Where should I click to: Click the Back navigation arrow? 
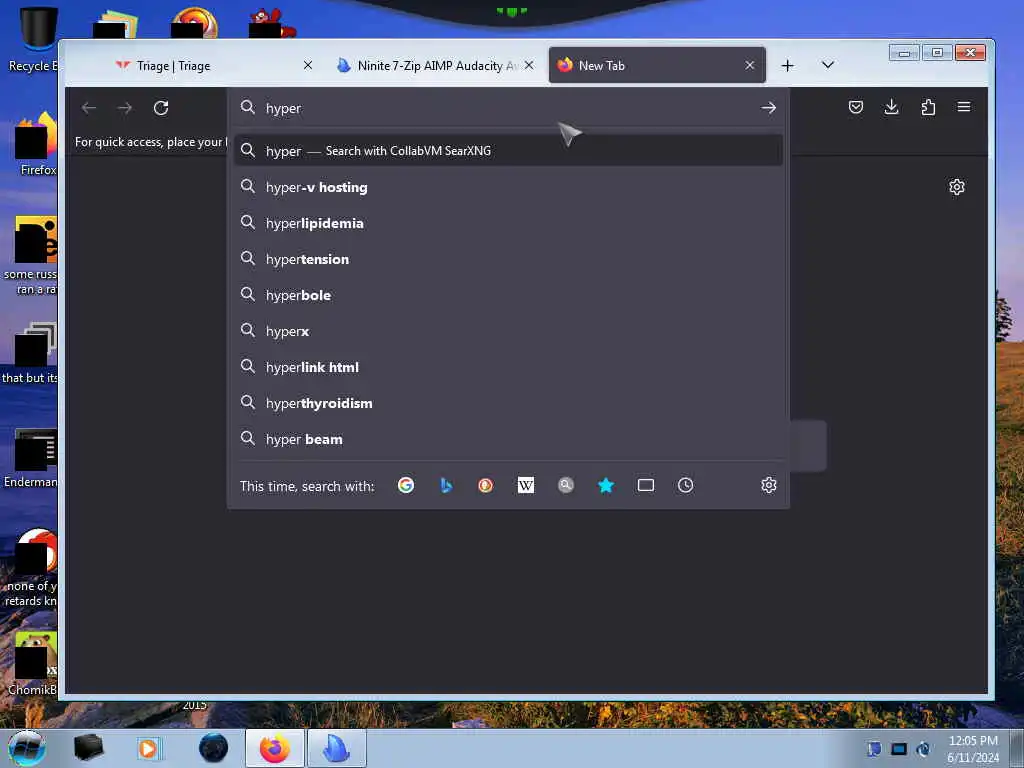point(89,108)
